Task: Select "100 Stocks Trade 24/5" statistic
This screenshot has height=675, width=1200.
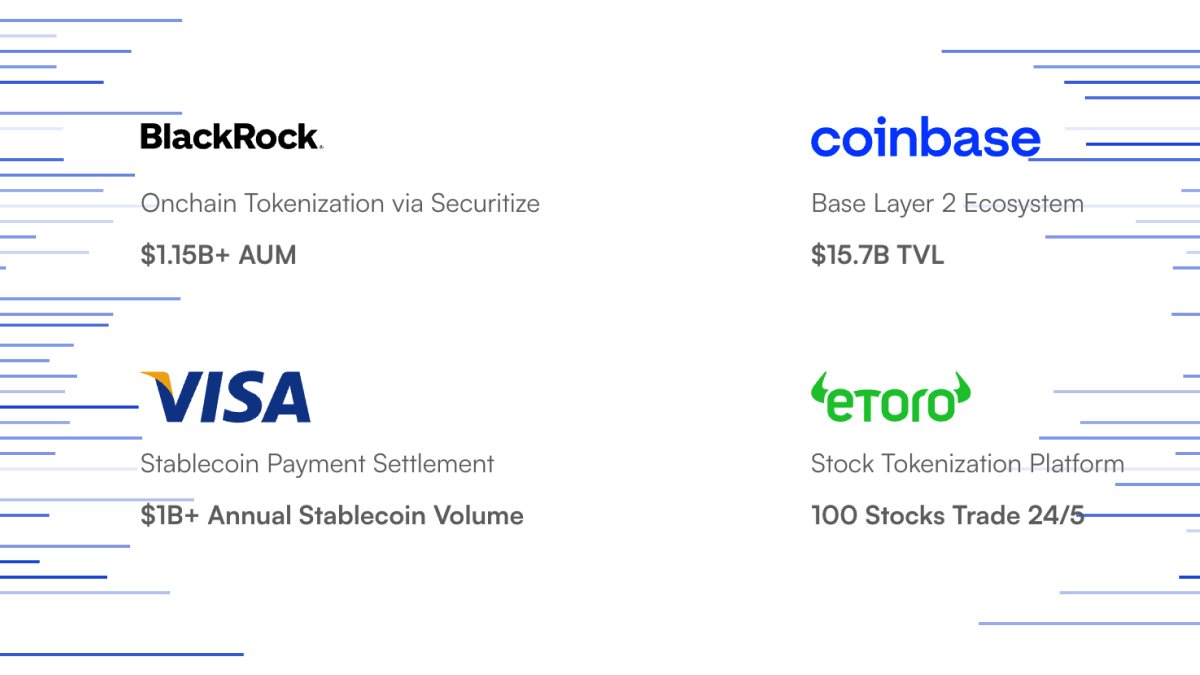Action: coord(947,516)
